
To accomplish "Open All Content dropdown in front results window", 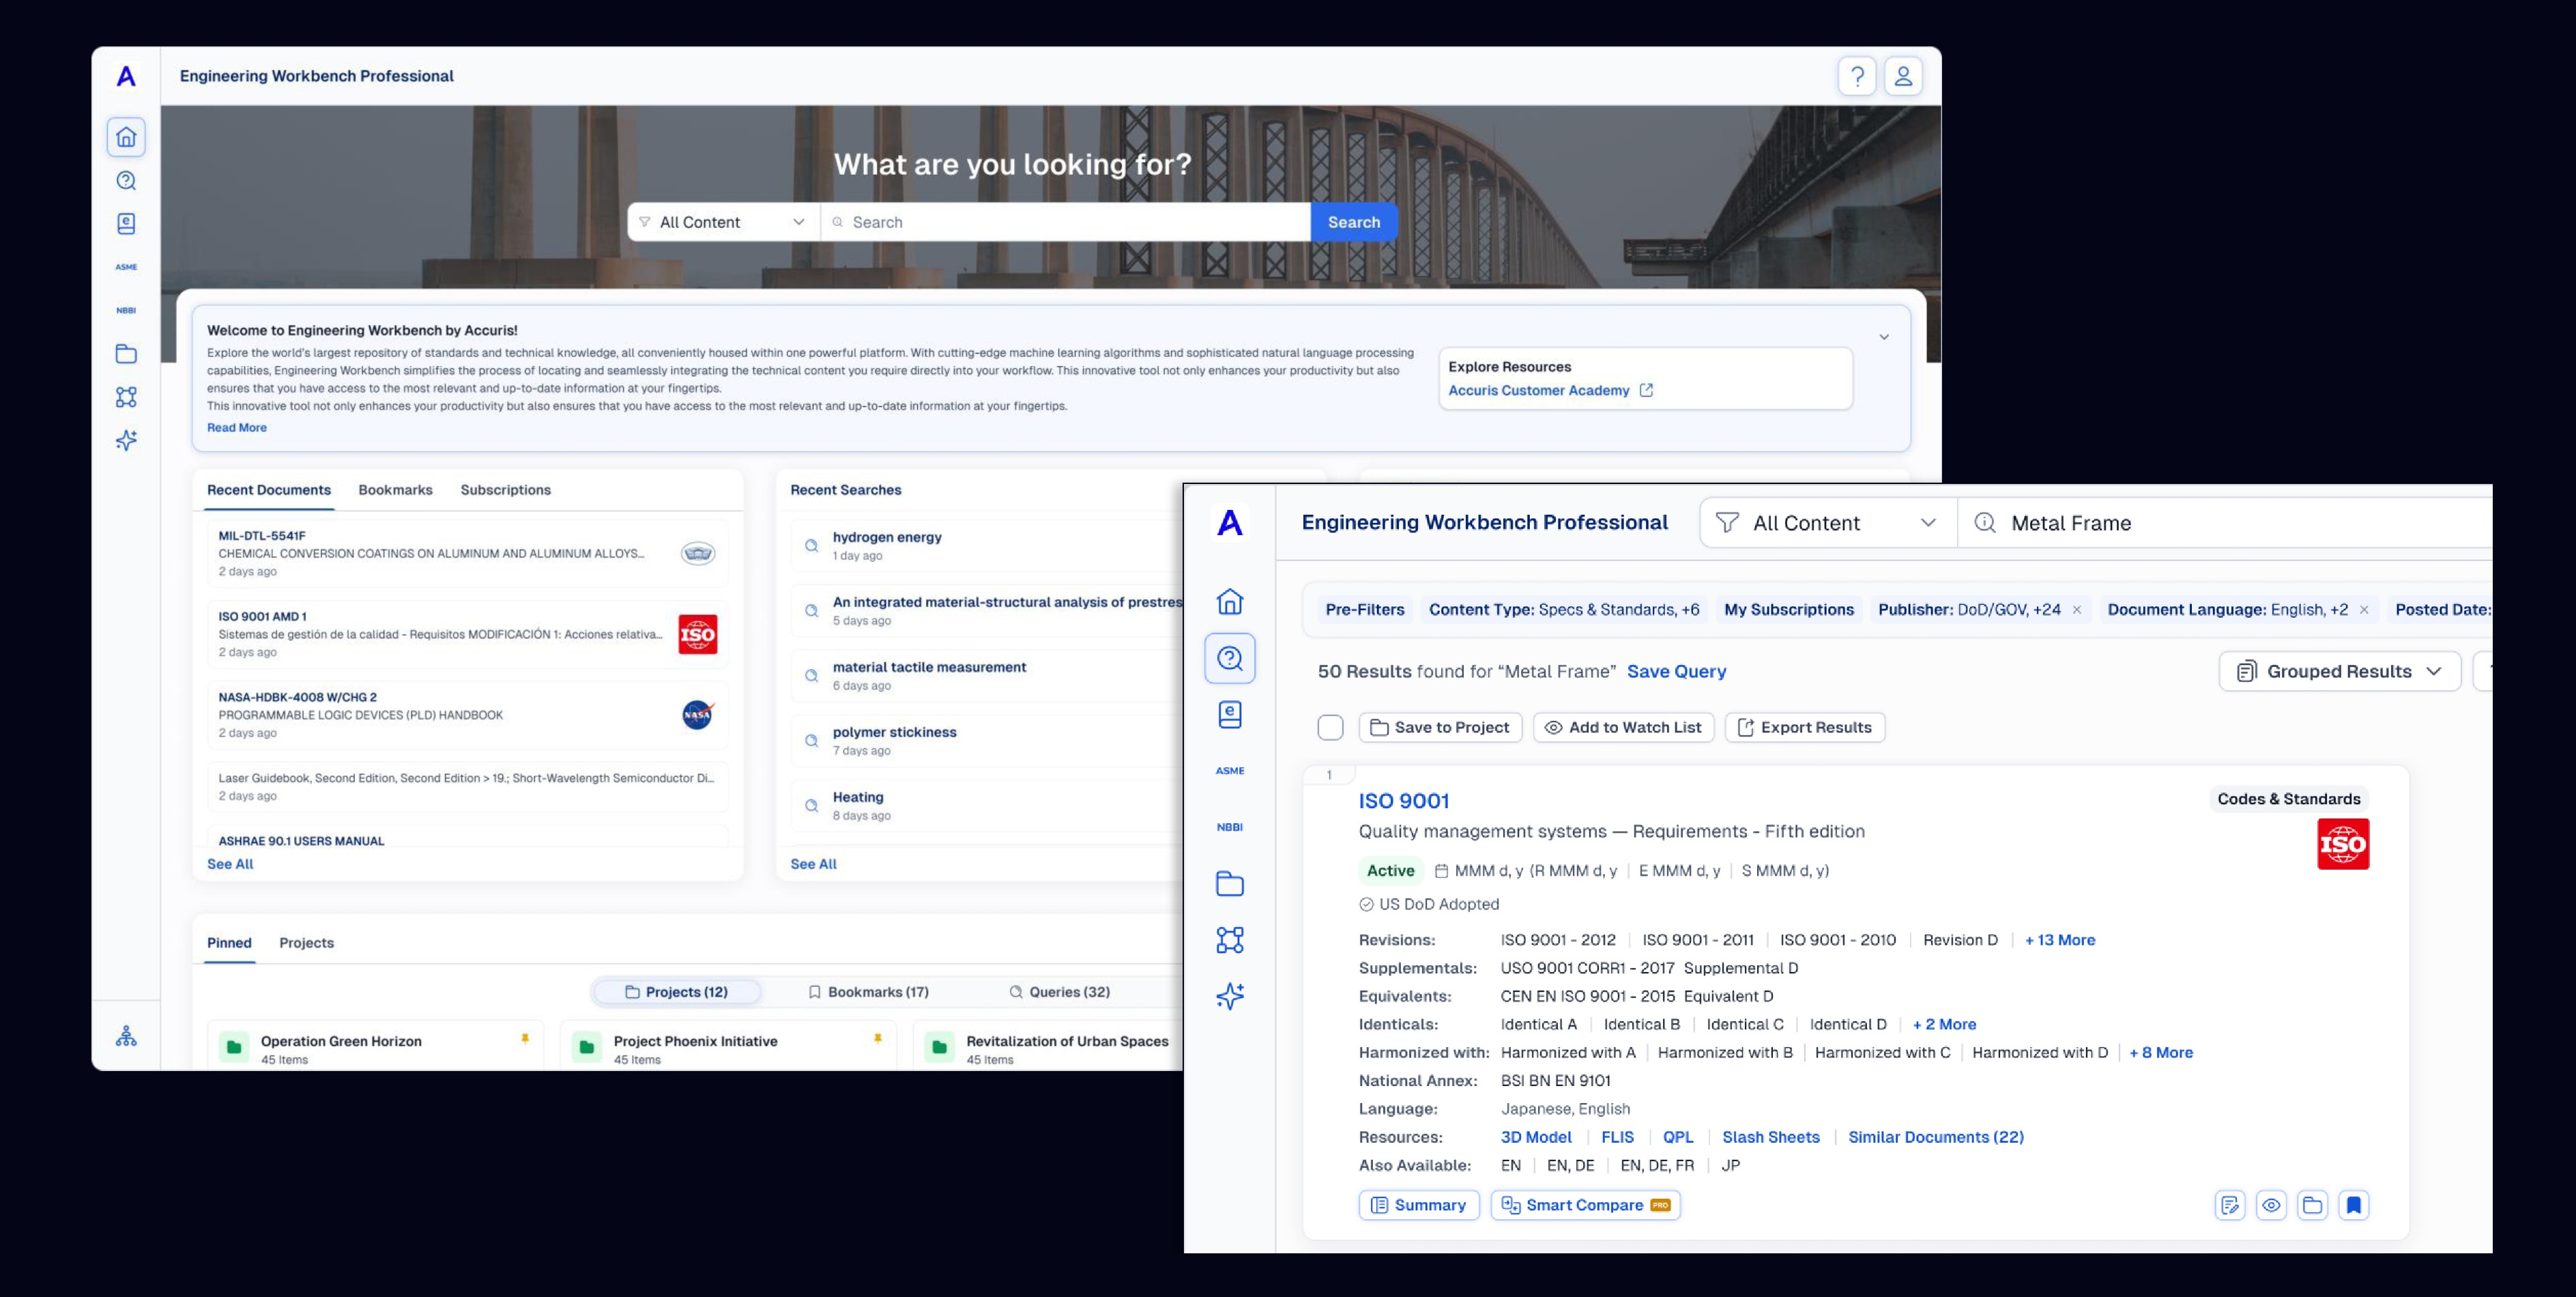I will [x=1828, y=523].
